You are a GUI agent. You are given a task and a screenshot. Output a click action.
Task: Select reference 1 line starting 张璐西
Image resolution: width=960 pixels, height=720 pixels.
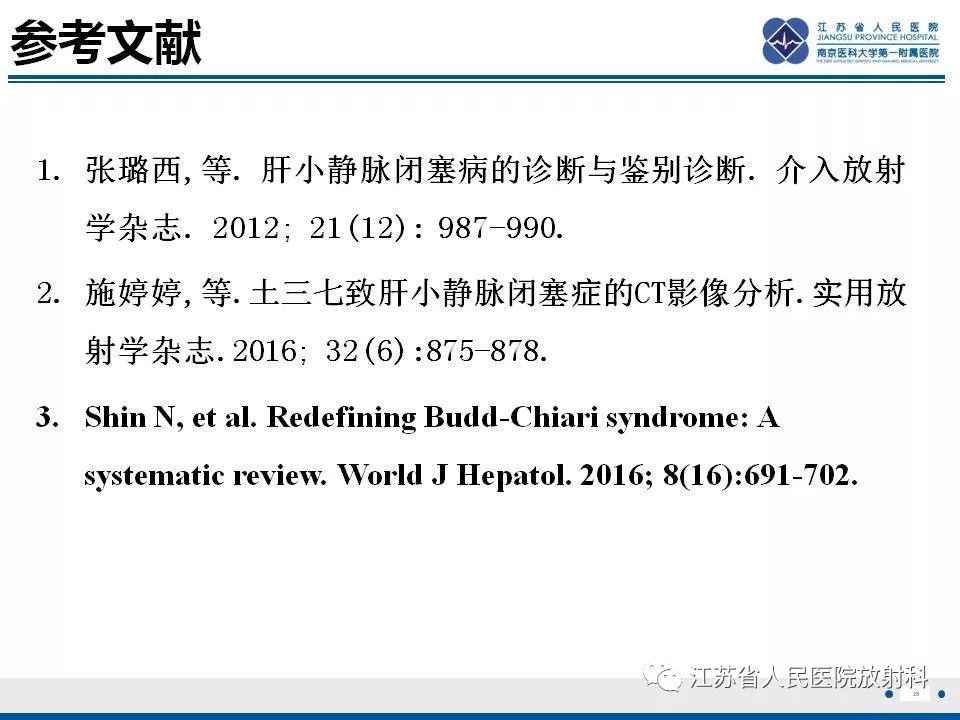tap(495, 170)
